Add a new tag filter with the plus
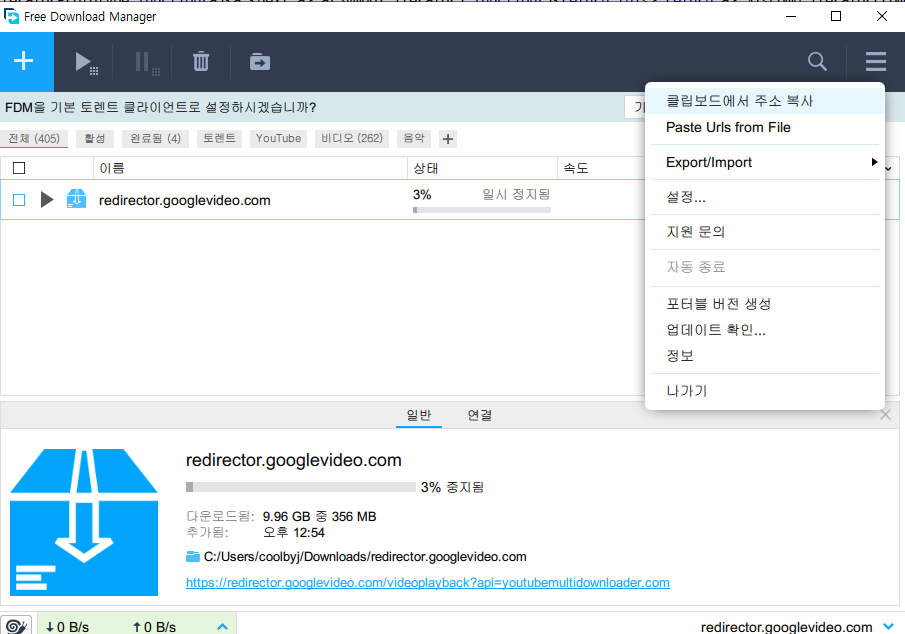 tap(448, 139)
